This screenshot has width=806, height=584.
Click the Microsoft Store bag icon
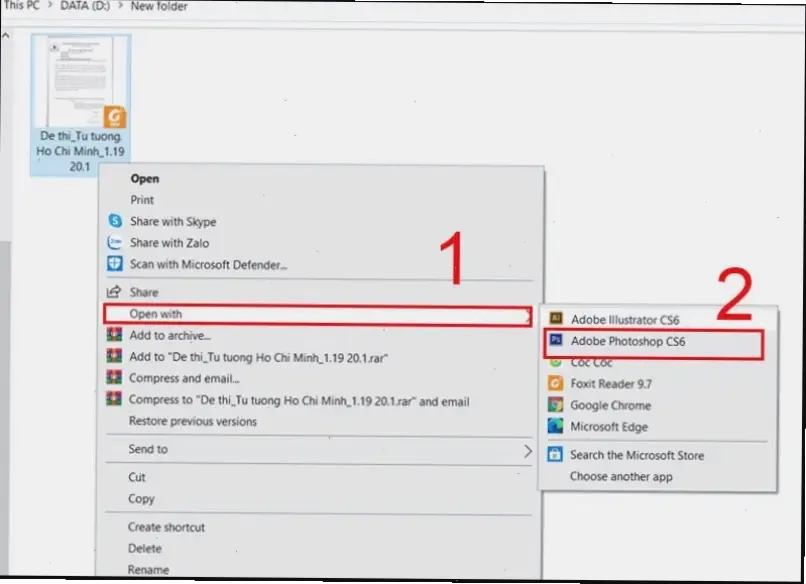pos(554,455)
